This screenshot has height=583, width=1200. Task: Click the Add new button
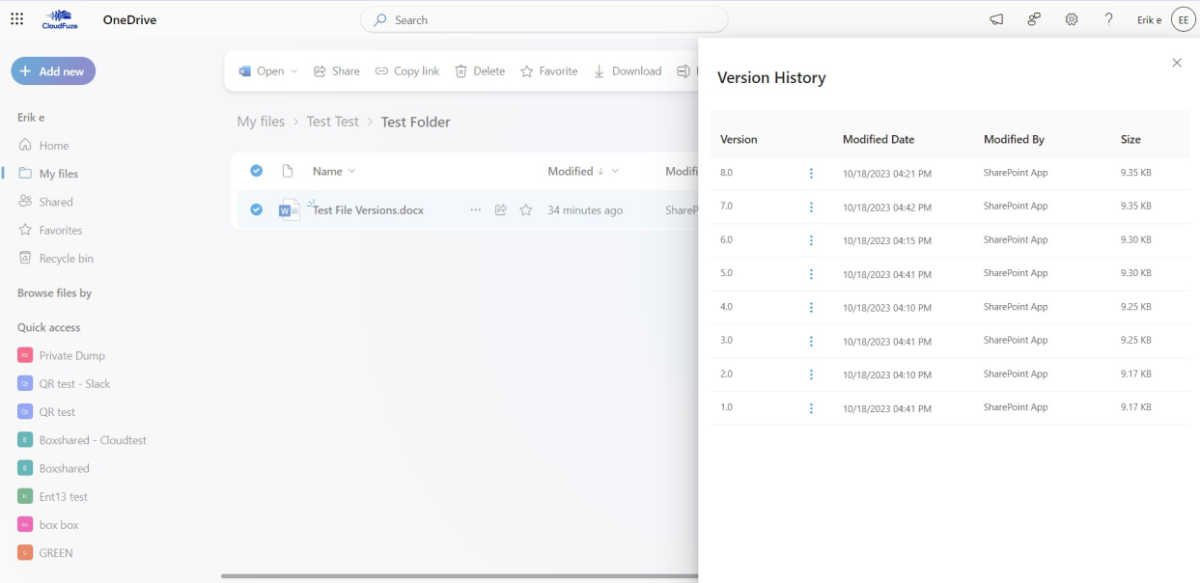[x=52, y=70]
